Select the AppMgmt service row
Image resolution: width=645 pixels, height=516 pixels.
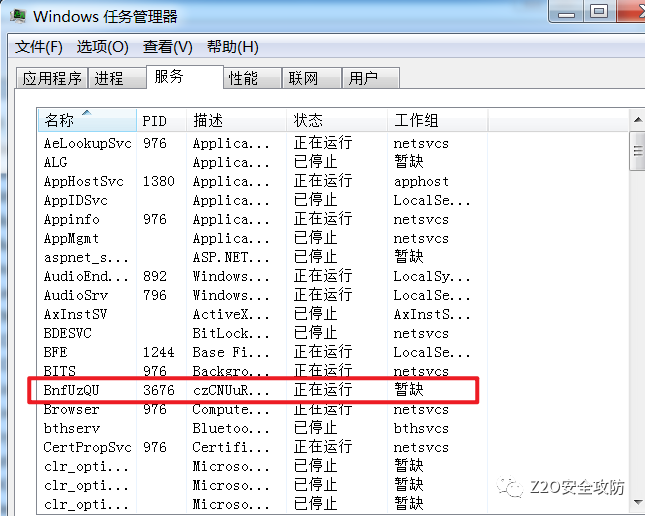pos(262,238)
